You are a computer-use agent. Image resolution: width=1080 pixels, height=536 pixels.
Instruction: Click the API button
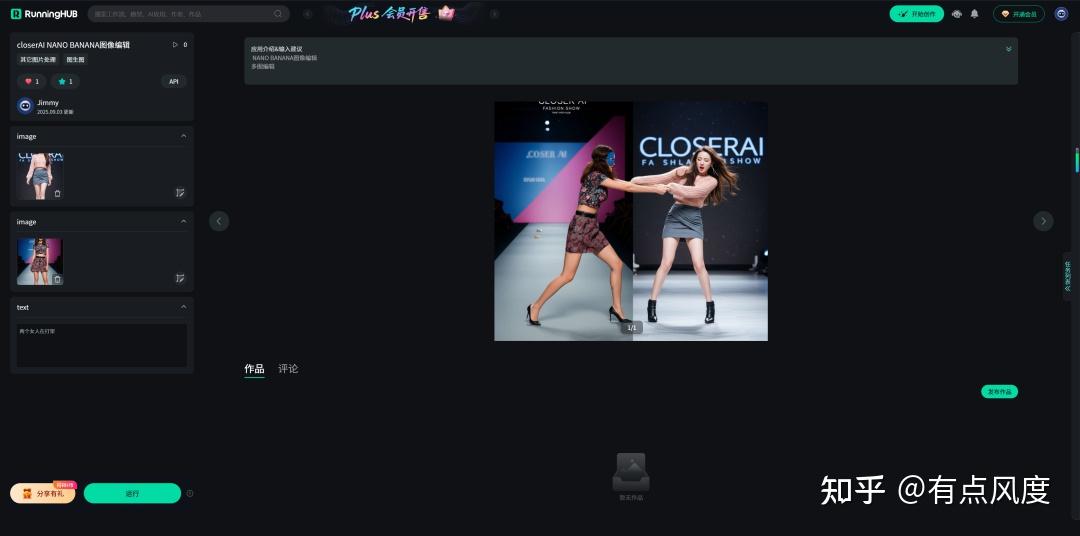pyautogui.click(x=174, y=81)
